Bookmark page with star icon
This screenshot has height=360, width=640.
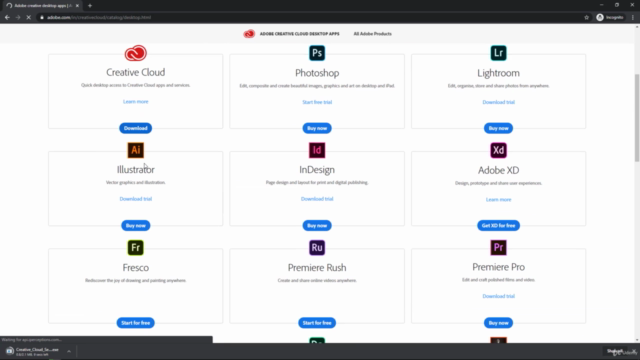(587, 18)
